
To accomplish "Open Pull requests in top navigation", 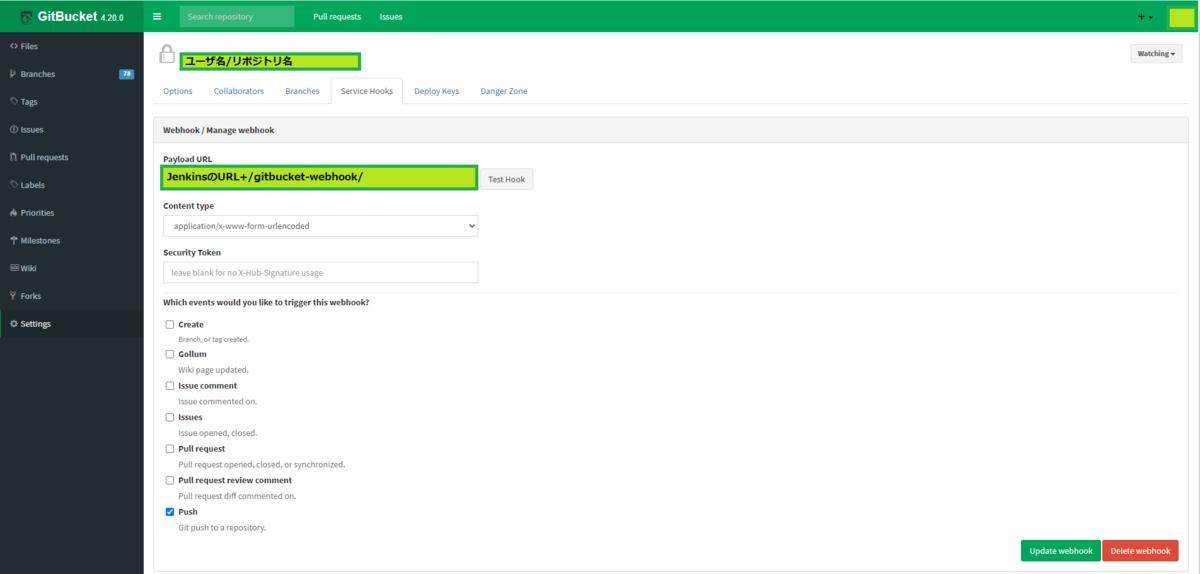I will [337, 17].
